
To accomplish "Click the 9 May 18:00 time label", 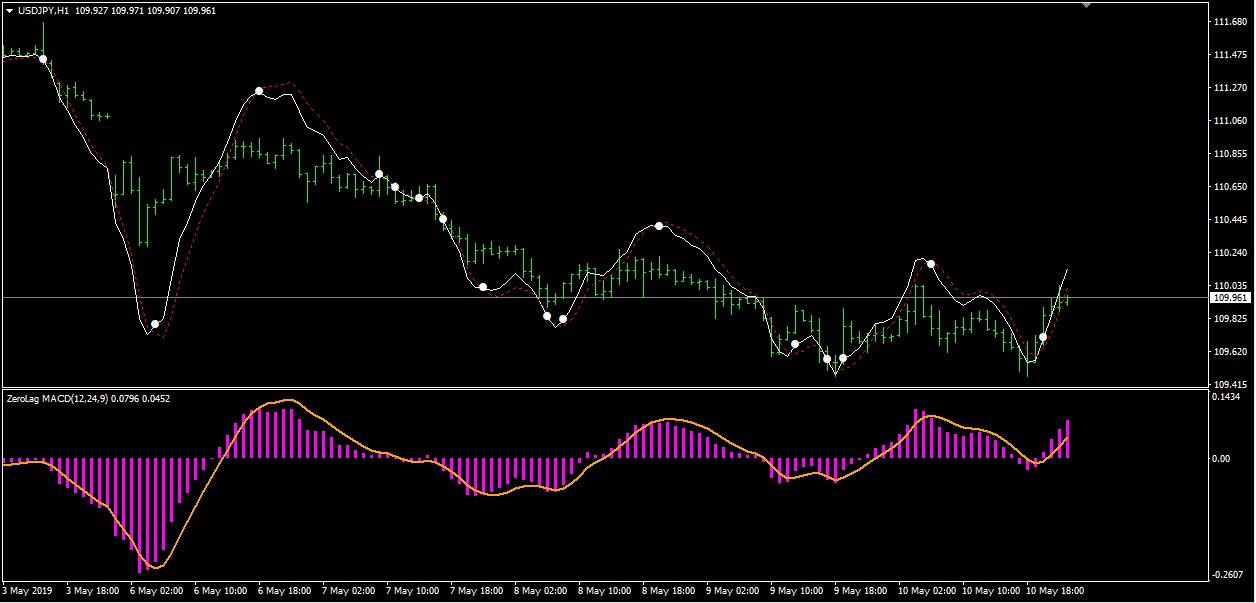I will click(860, 591).
